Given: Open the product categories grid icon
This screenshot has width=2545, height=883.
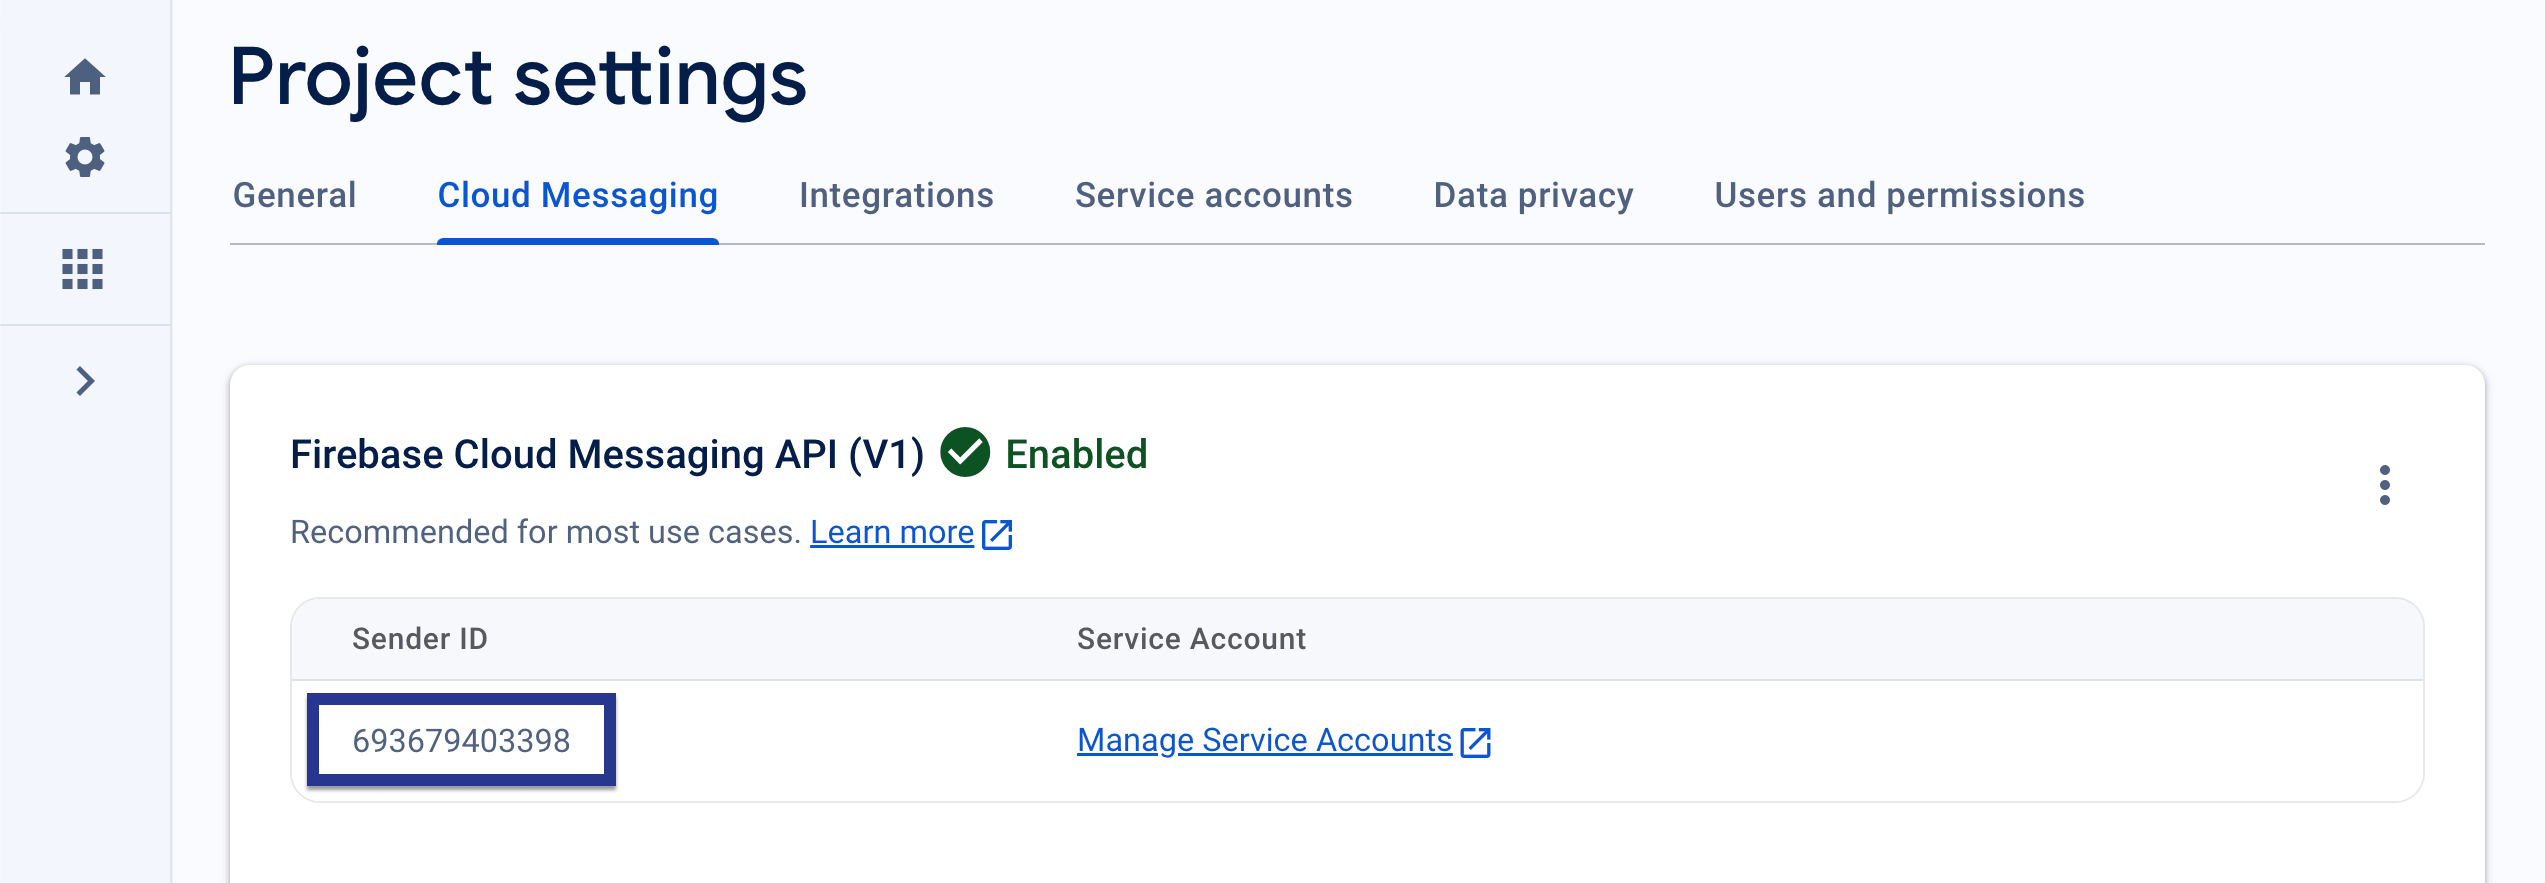Looking at the screenshot, I should [83, 269].
